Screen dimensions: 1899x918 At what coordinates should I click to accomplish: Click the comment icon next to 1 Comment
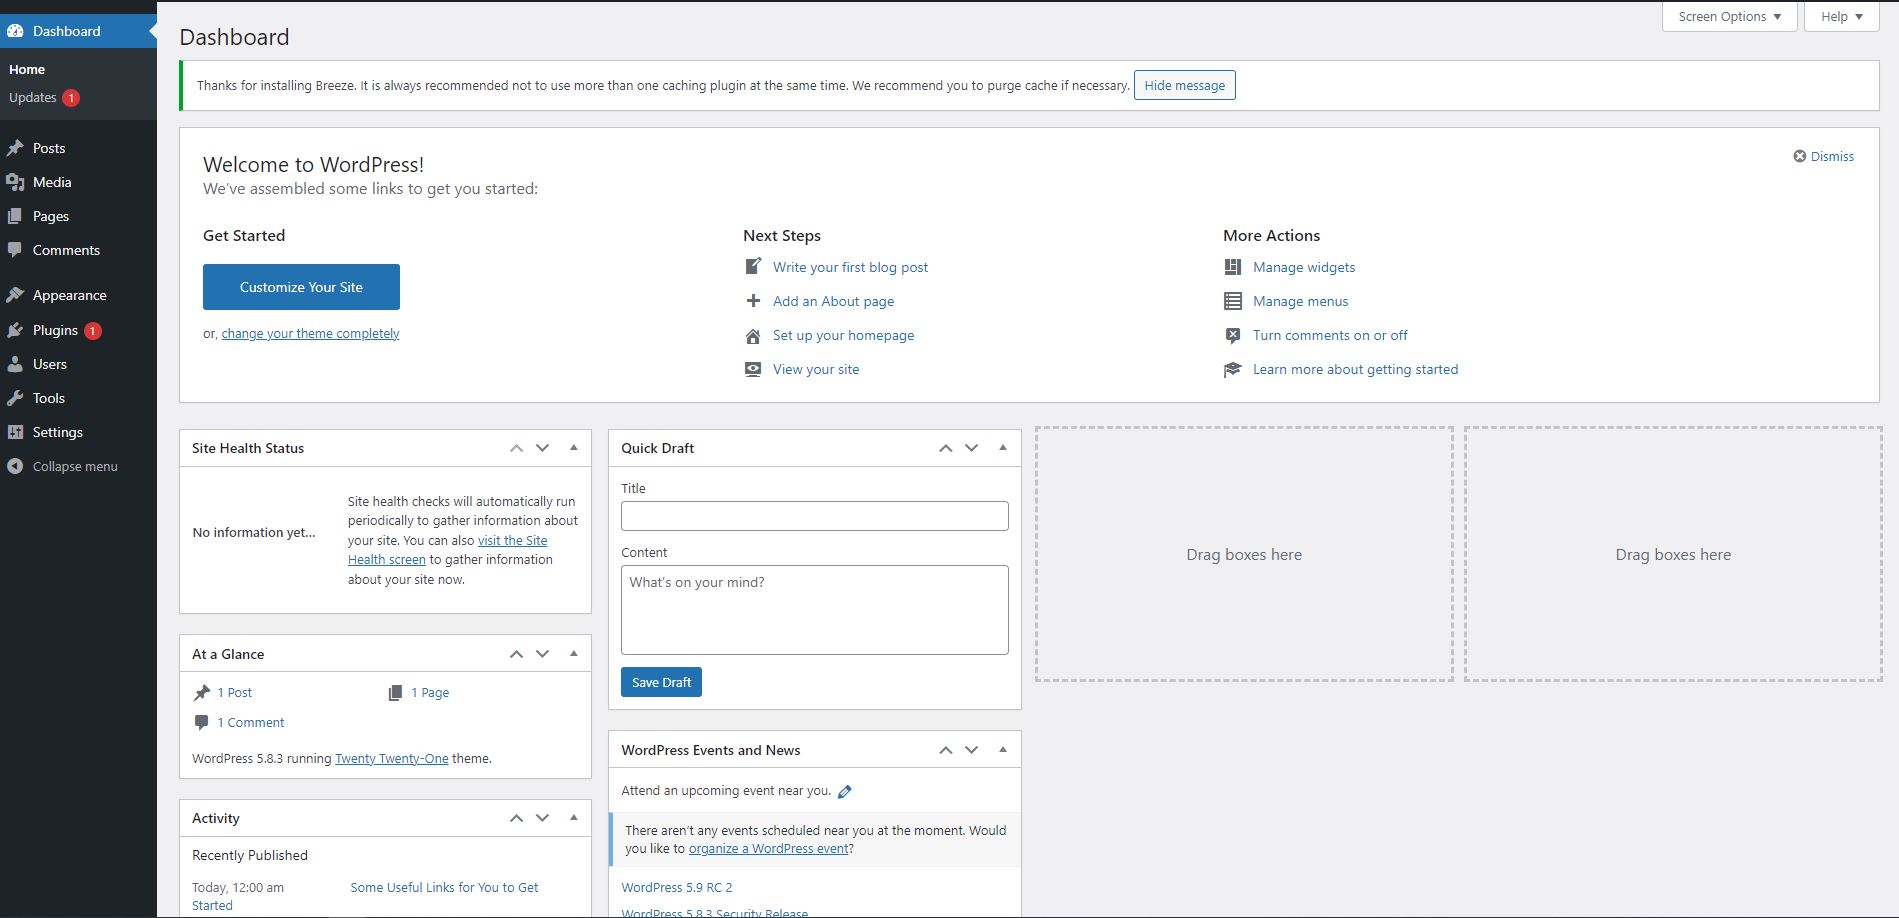coord(202,722)
